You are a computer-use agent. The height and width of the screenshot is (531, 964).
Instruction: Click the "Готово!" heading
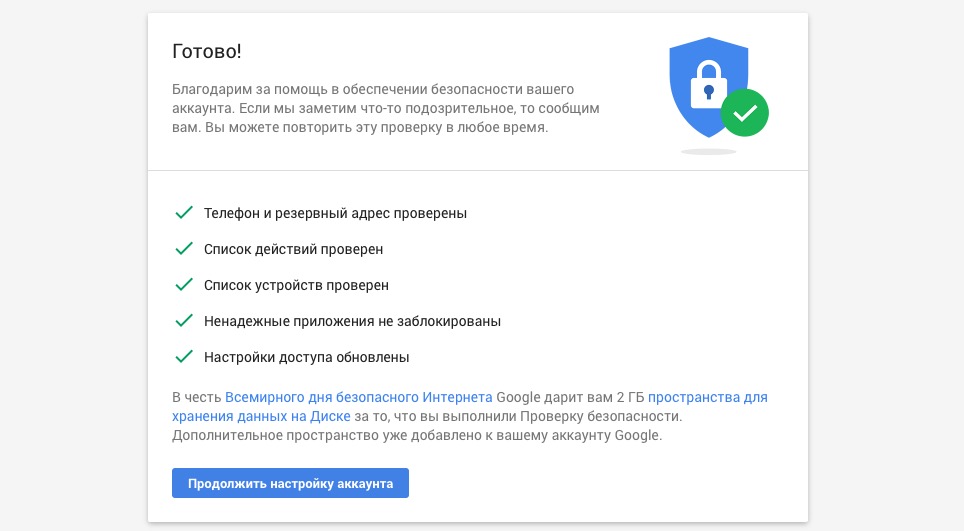coord(207,51)
